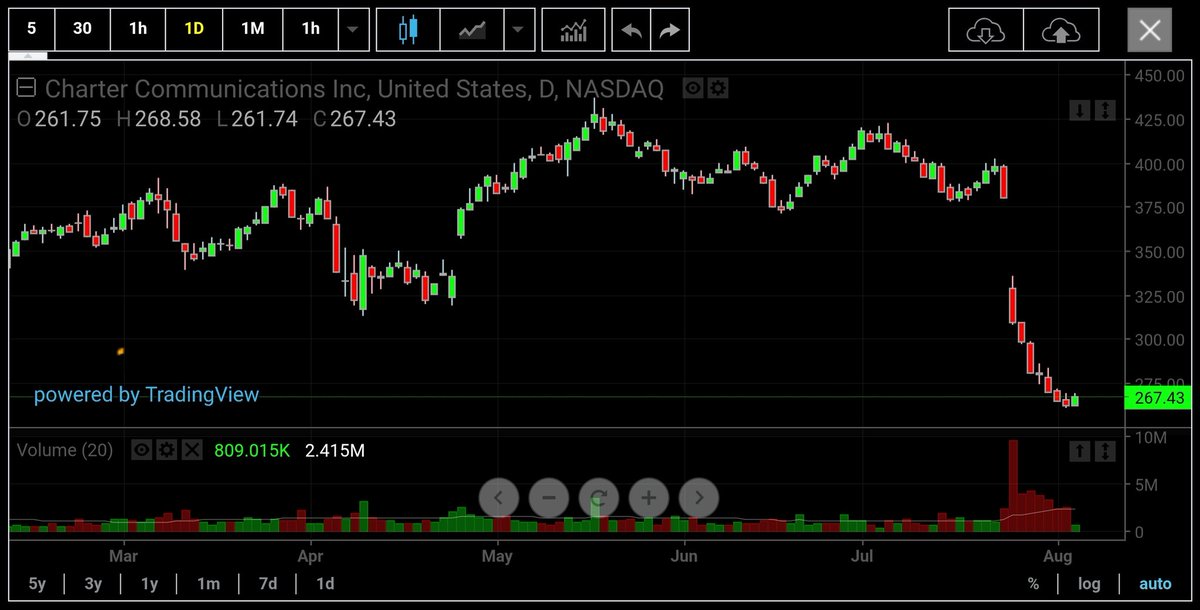Close the chart with the X button
The image size is (1200, 610).
pos(1150,30)
